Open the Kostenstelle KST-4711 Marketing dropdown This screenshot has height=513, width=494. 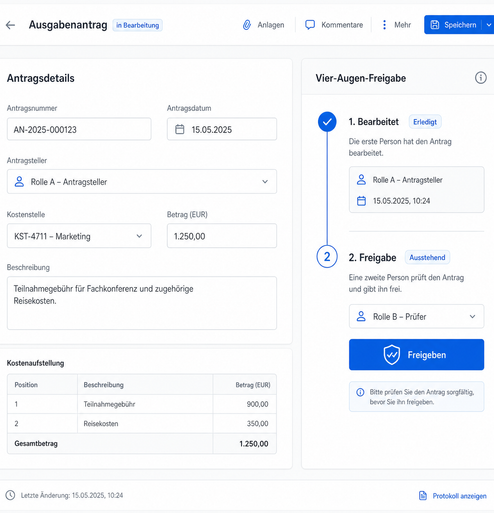[79, 236]
